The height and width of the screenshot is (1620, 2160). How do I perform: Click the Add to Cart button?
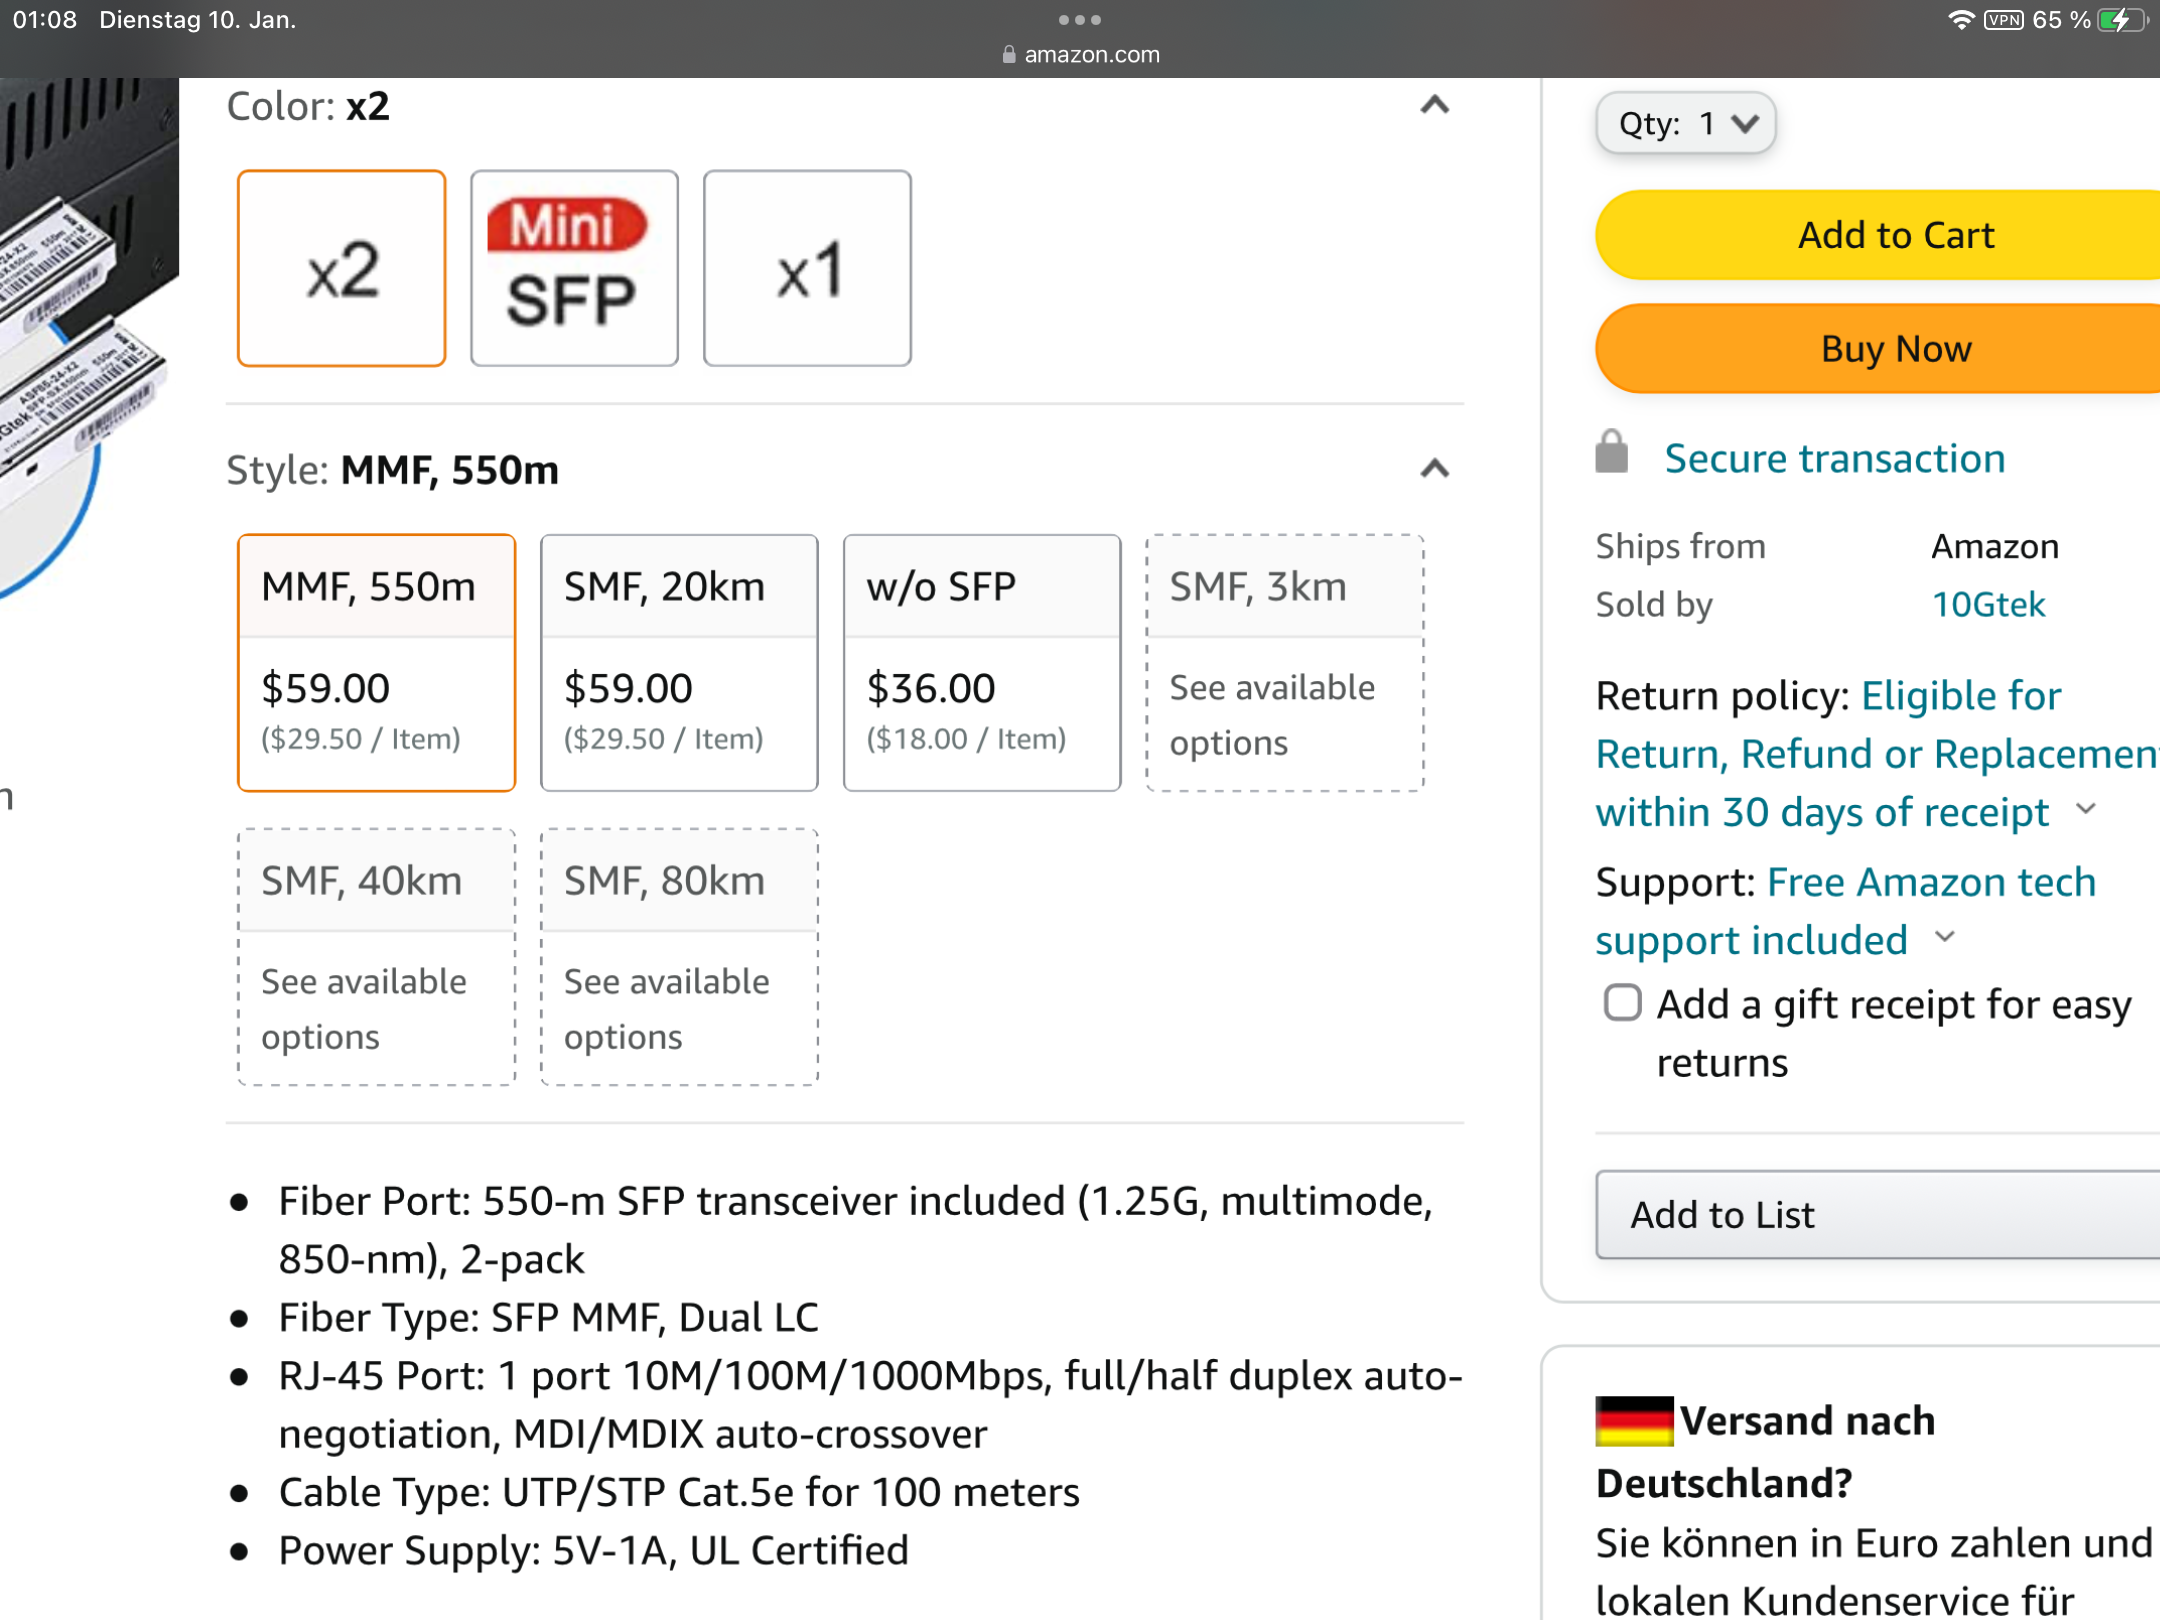(x=1895, y=235)
